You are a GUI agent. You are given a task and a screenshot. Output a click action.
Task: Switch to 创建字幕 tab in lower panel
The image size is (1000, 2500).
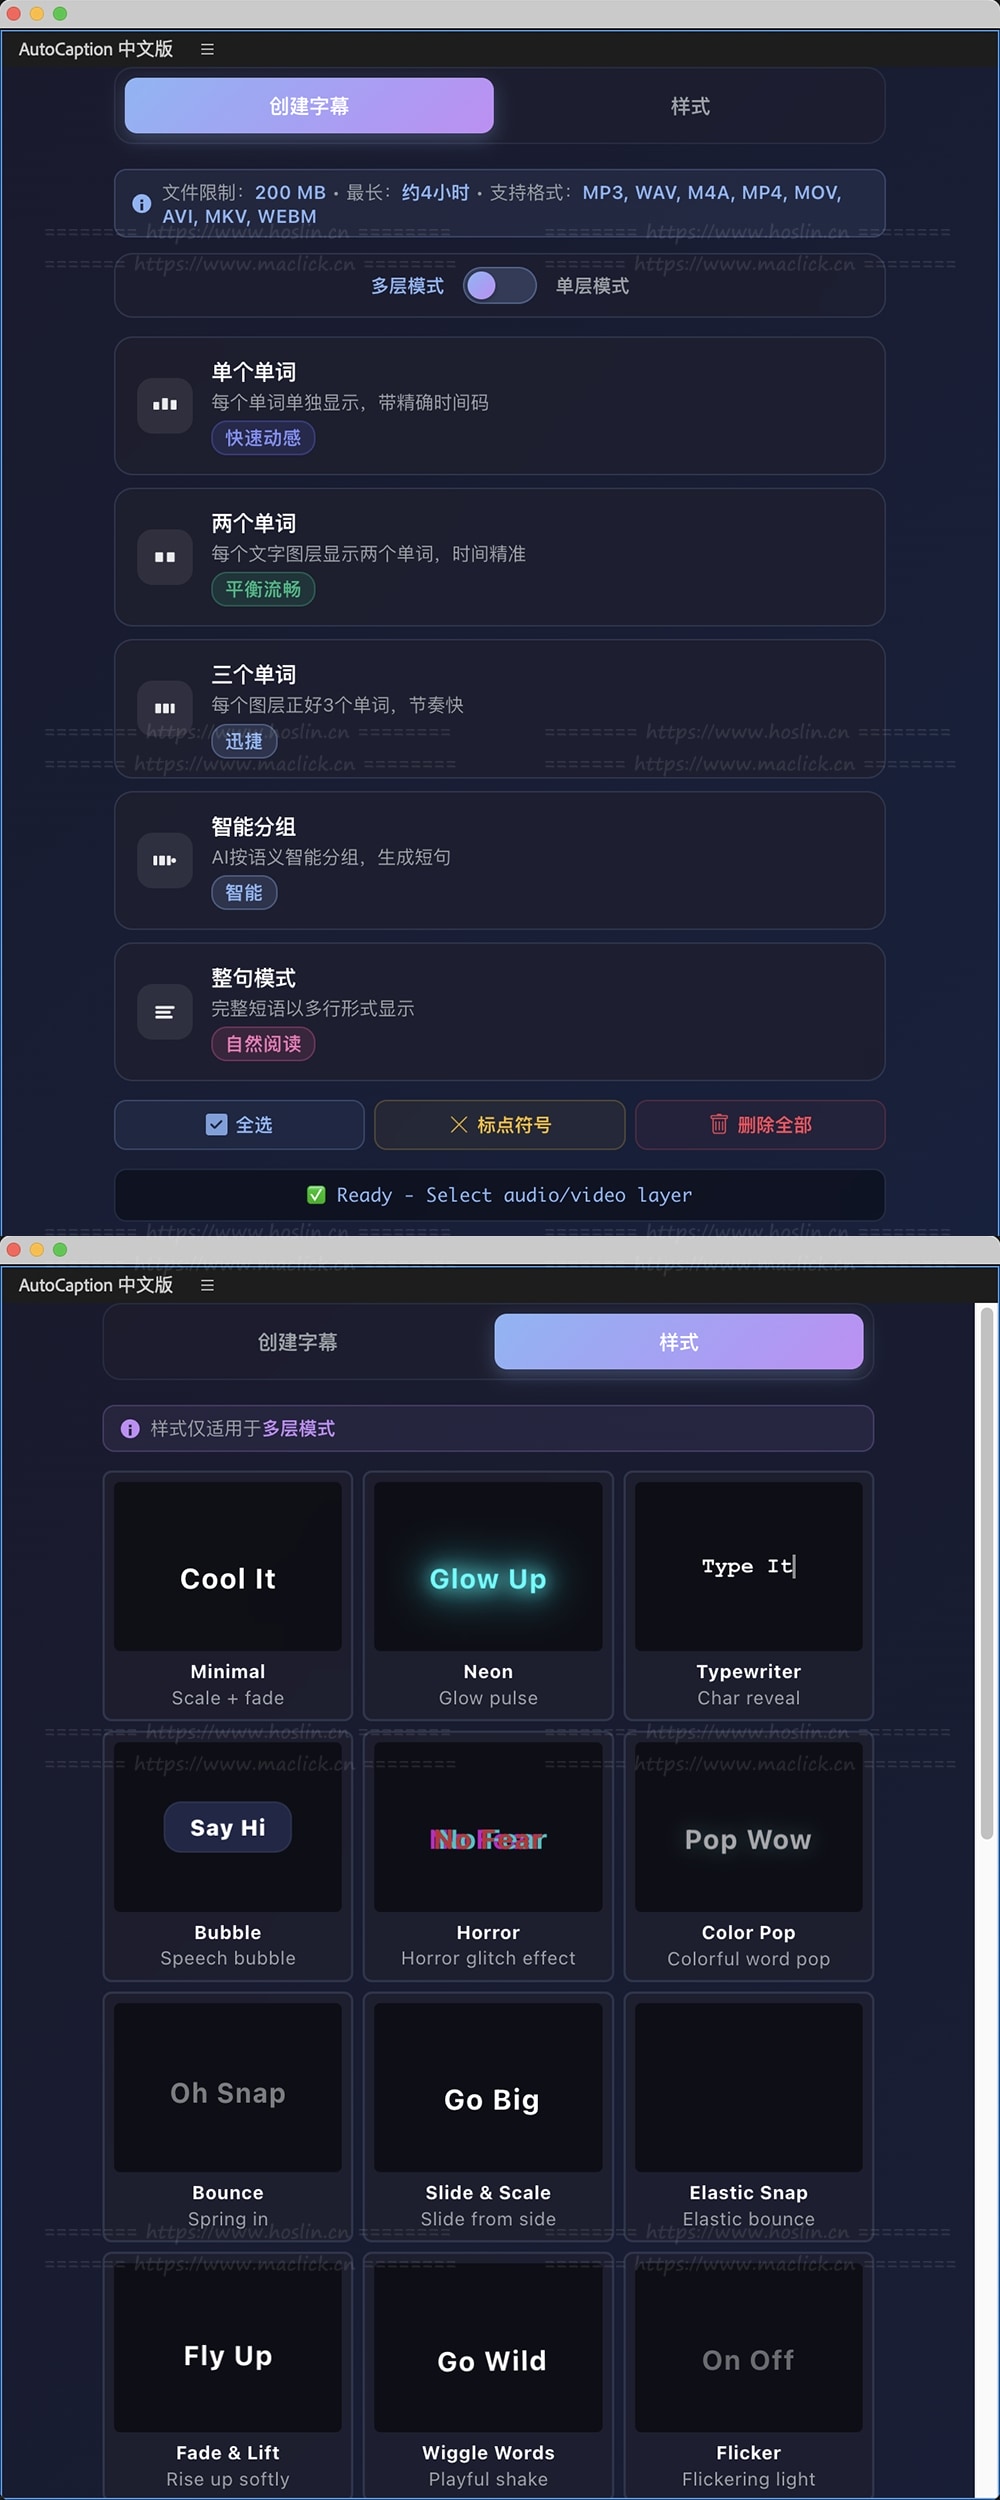pyautogui.click(x=298, y=1342)
